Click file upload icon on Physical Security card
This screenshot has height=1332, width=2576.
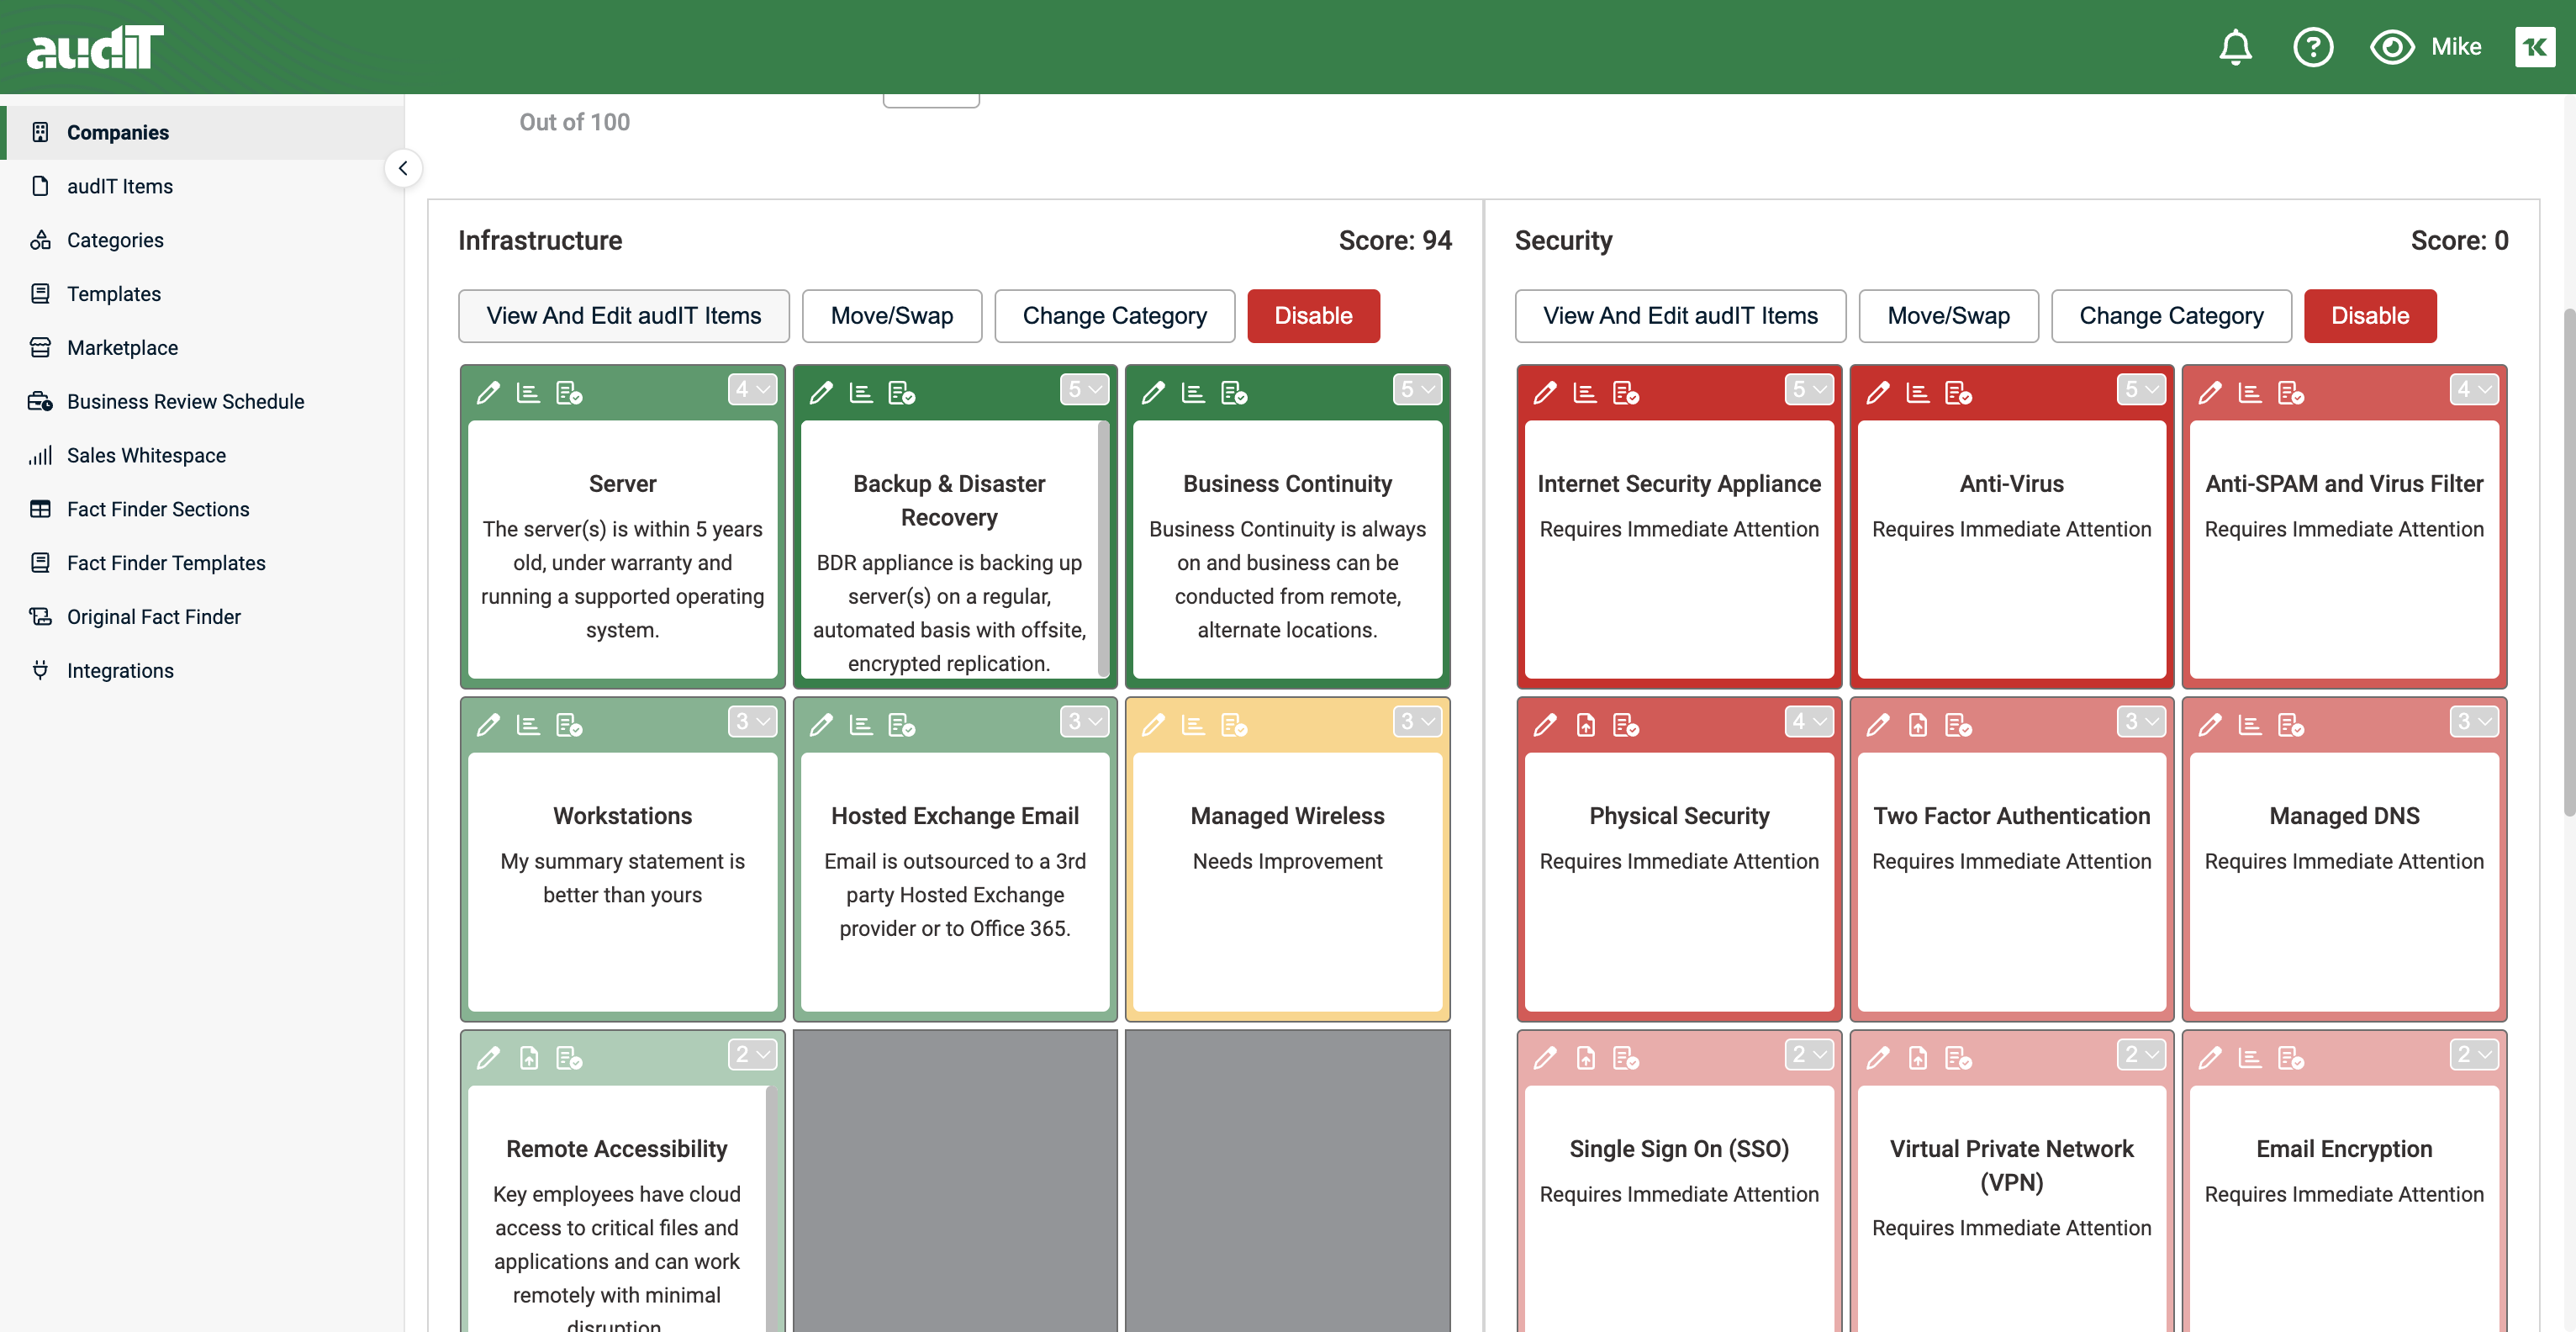[1586, 724]
